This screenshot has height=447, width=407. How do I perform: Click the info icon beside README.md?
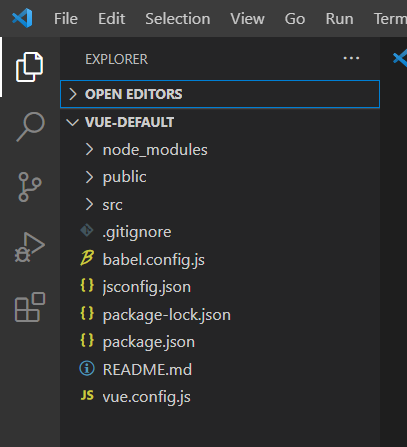tap(87, 368)
